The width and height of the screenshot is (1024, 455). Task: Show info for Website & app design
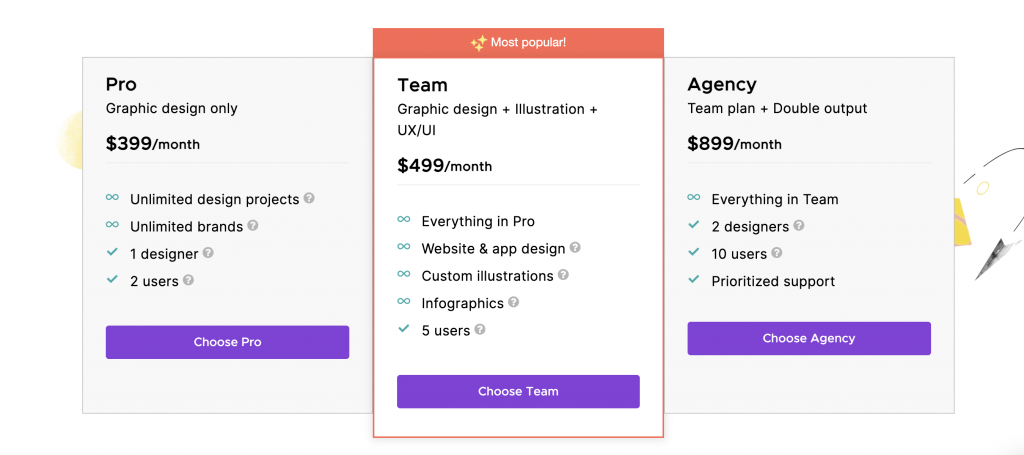click(x=575, y=247)
